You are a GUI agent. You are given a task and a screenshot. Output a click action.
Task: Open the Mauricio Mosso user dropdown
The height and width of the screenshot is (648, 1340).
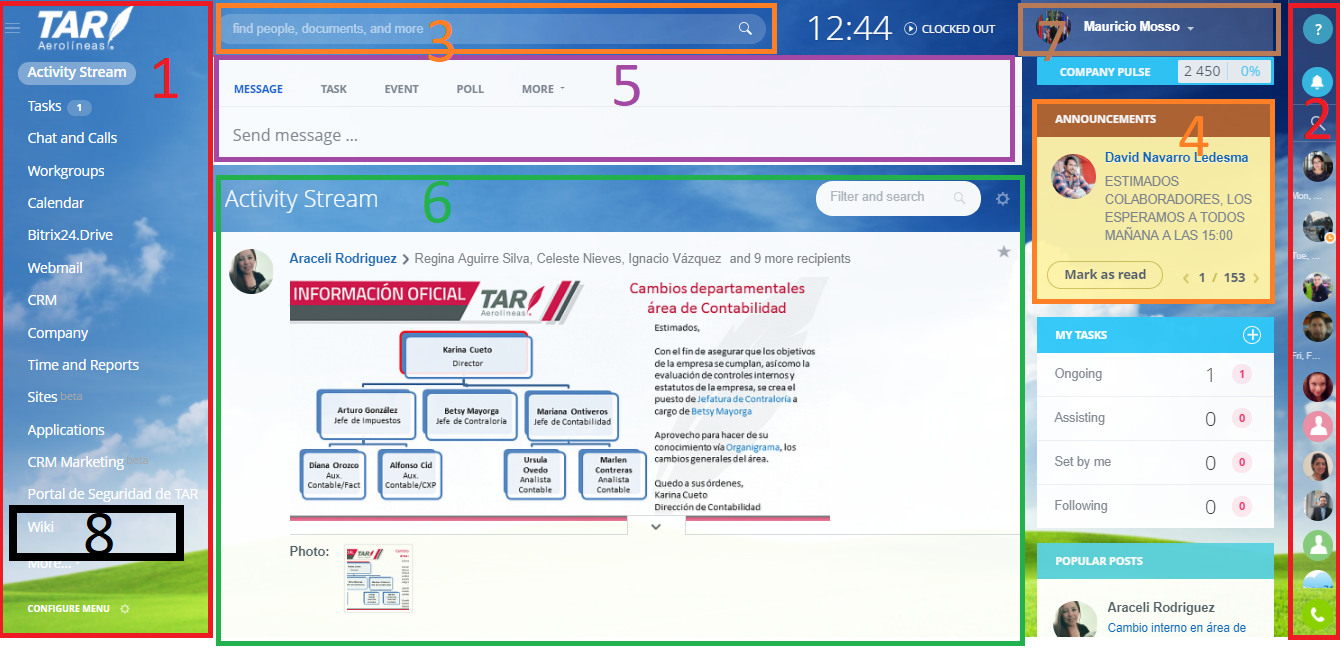click(1138, 28)
